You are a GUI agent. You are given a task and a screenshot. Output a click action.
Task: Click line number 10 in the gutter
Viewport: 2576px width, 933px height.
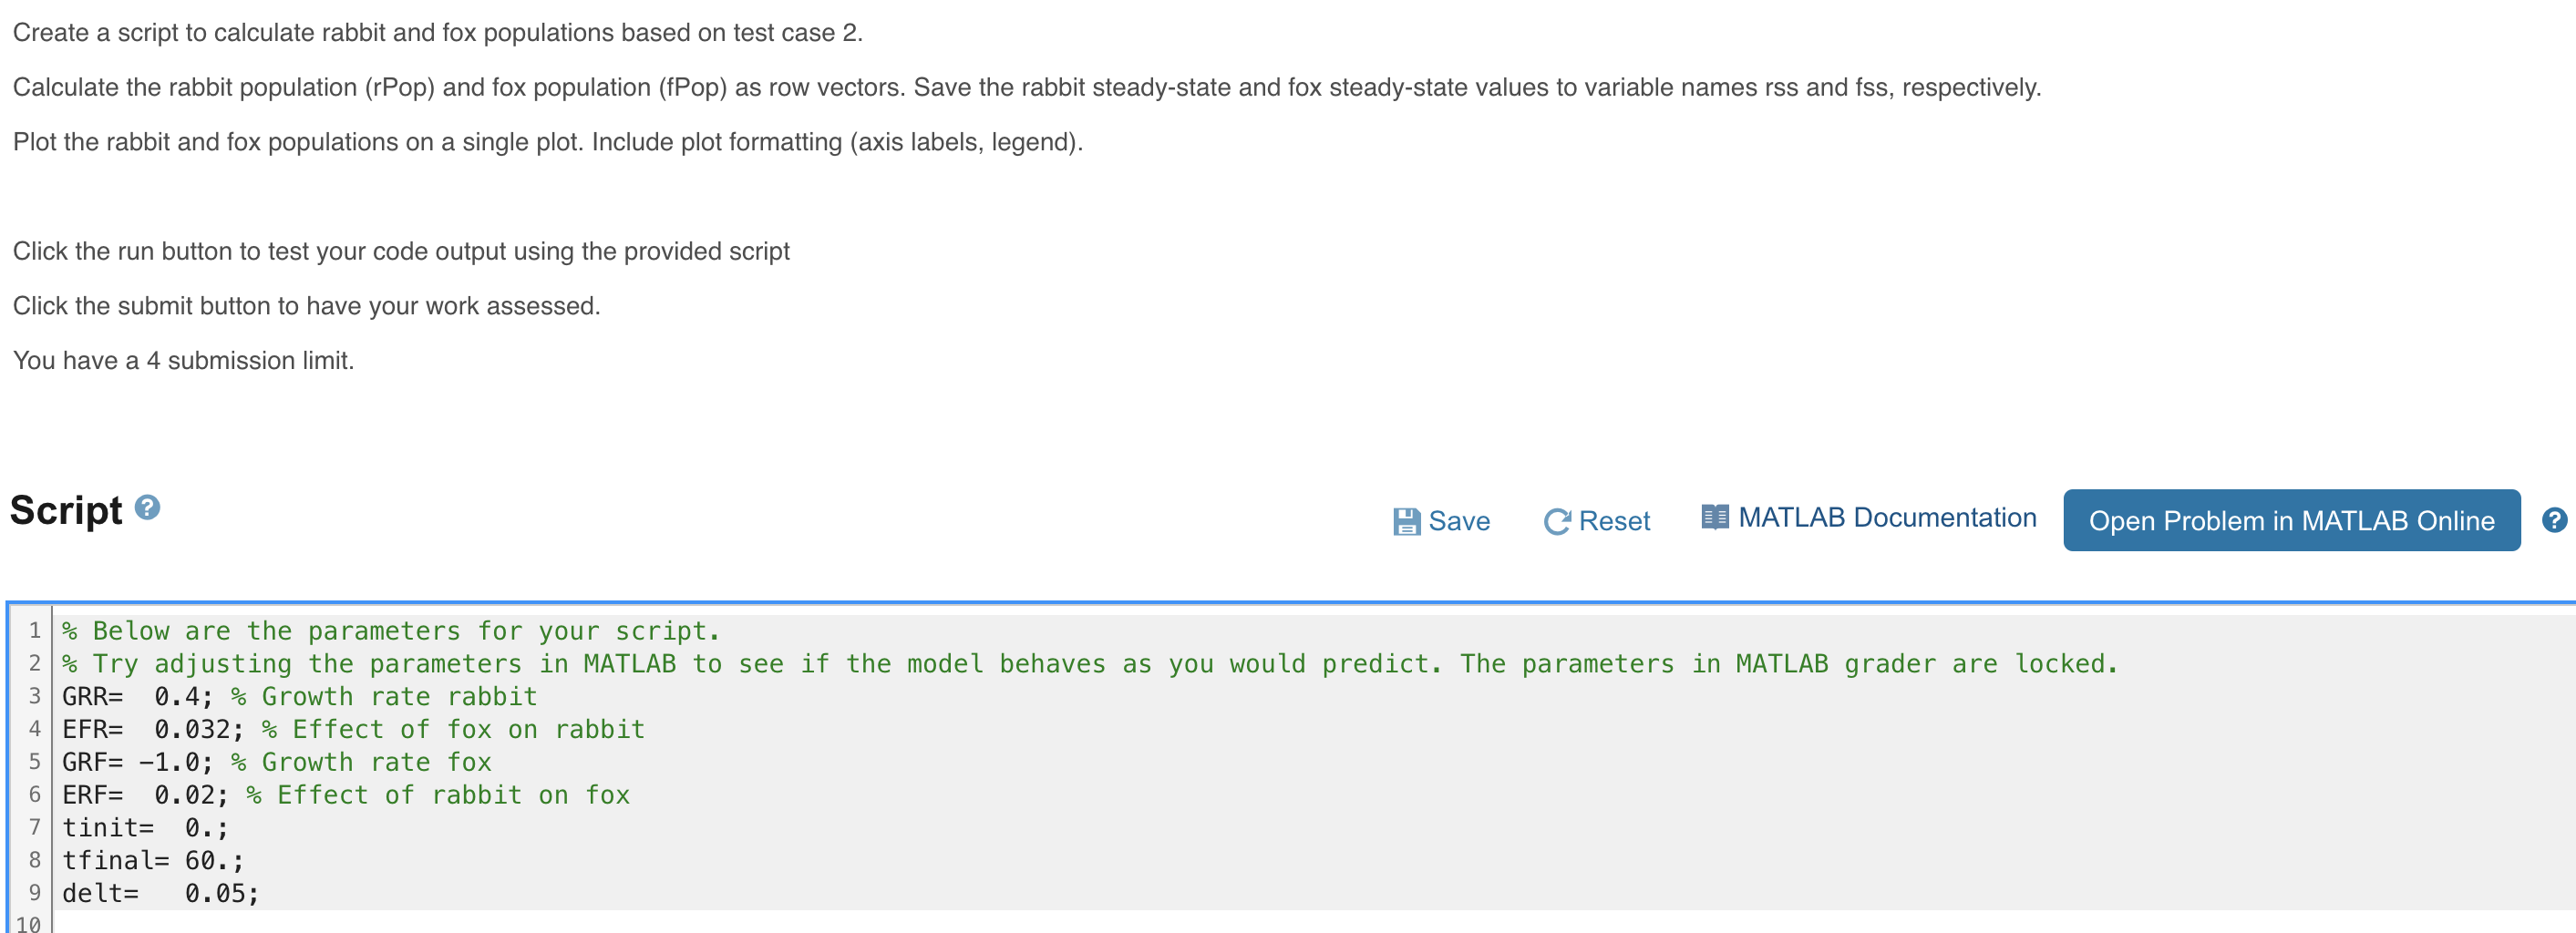pos(31,925)
